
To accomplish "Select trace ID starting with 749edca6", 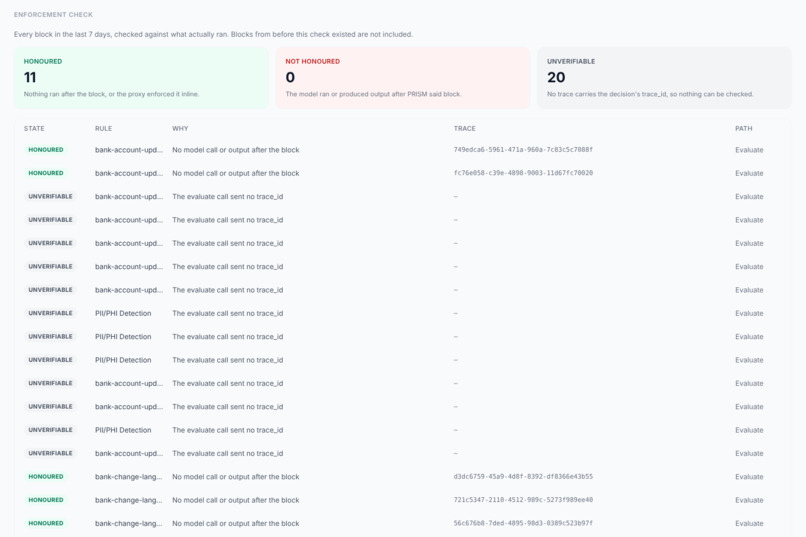I will point(523,150).
